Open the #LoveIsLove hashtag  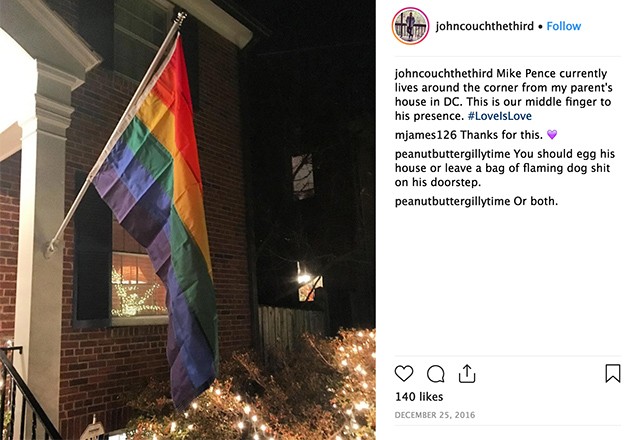[500, 116]
